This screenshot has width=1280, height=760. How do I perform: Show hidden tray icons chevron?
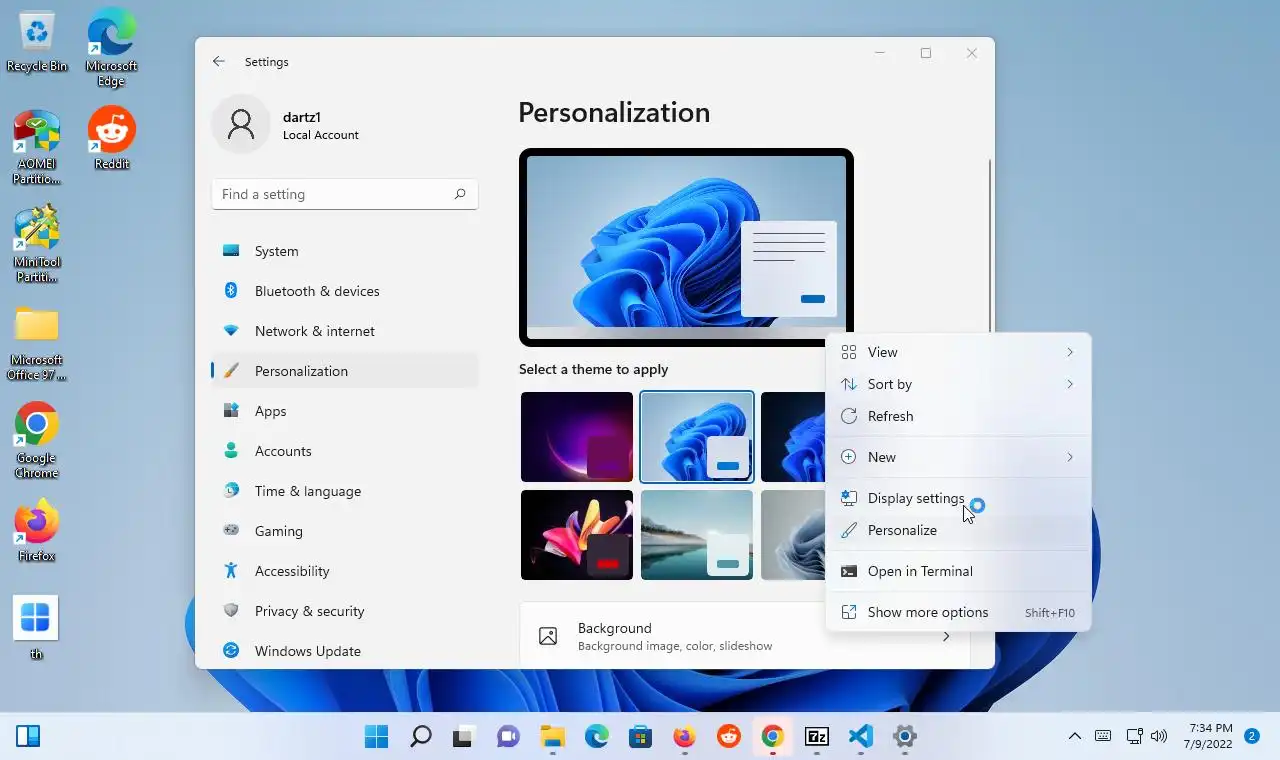click(1075, 737)
